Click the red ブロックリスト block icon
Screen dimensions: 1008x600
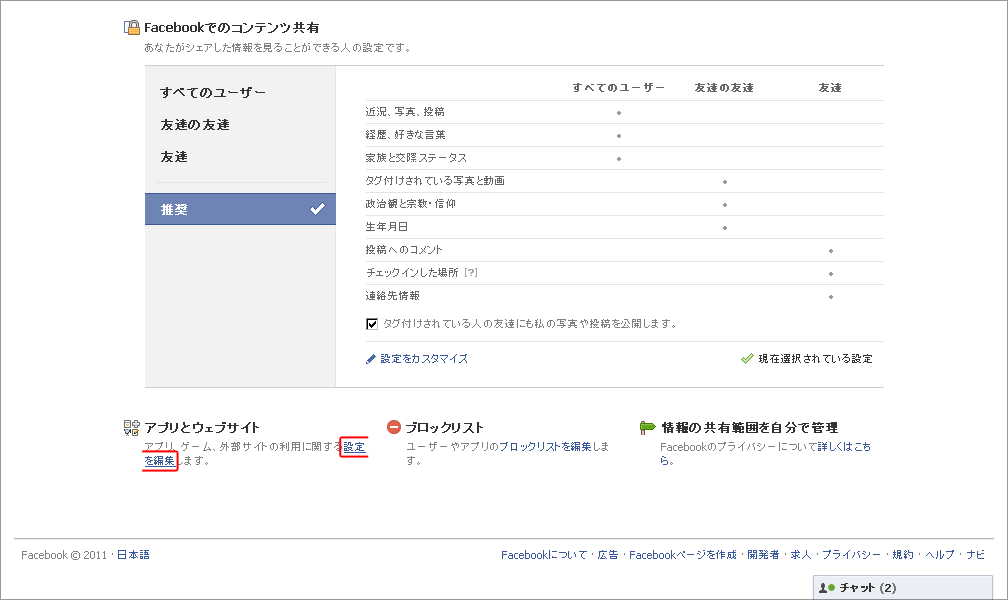coord(393,427)
